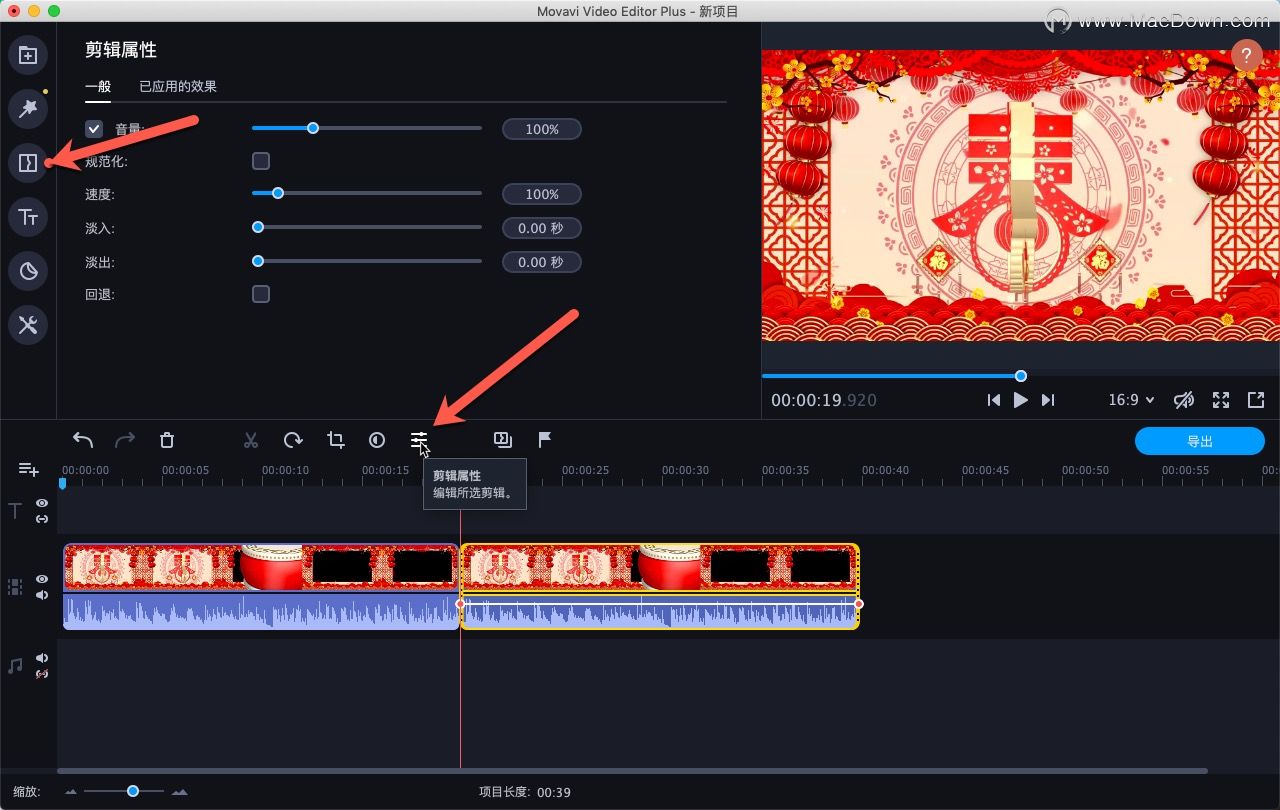
Task: Delete the selected clip with trash icon
Action: (x=167, y=440)
